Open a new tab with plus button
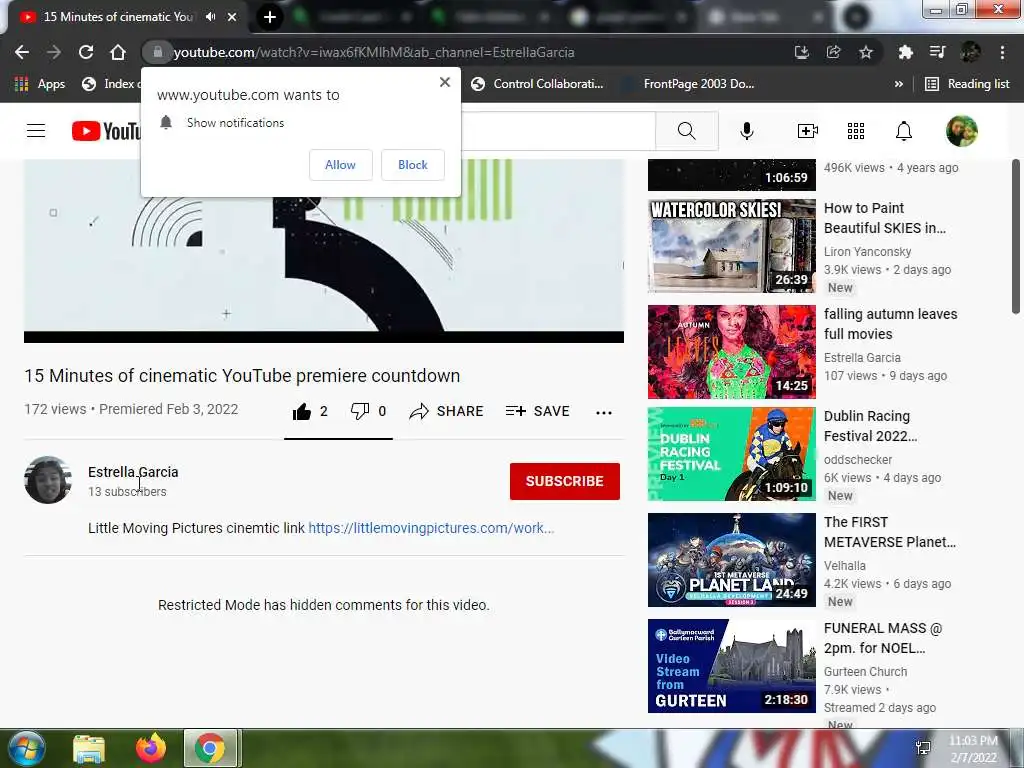The width and height of the screenshot is (1024, 768). (270, 17)
